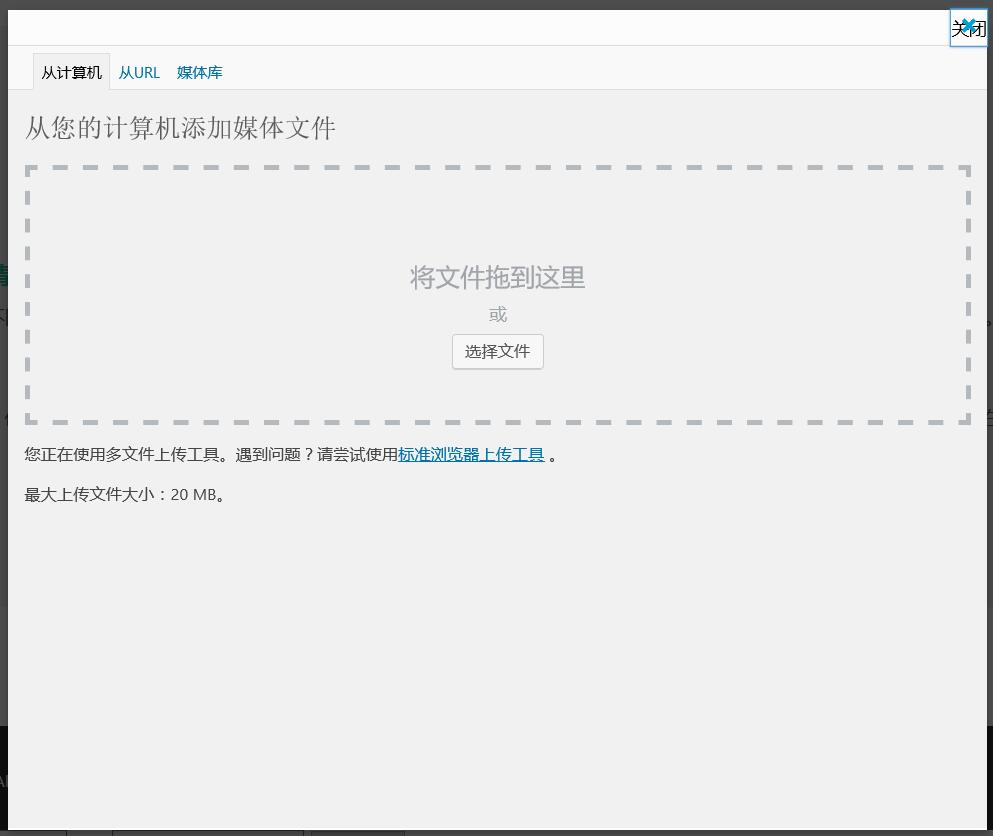
Task: Click the 或 label above 选择文件
Action: point(498,315)
